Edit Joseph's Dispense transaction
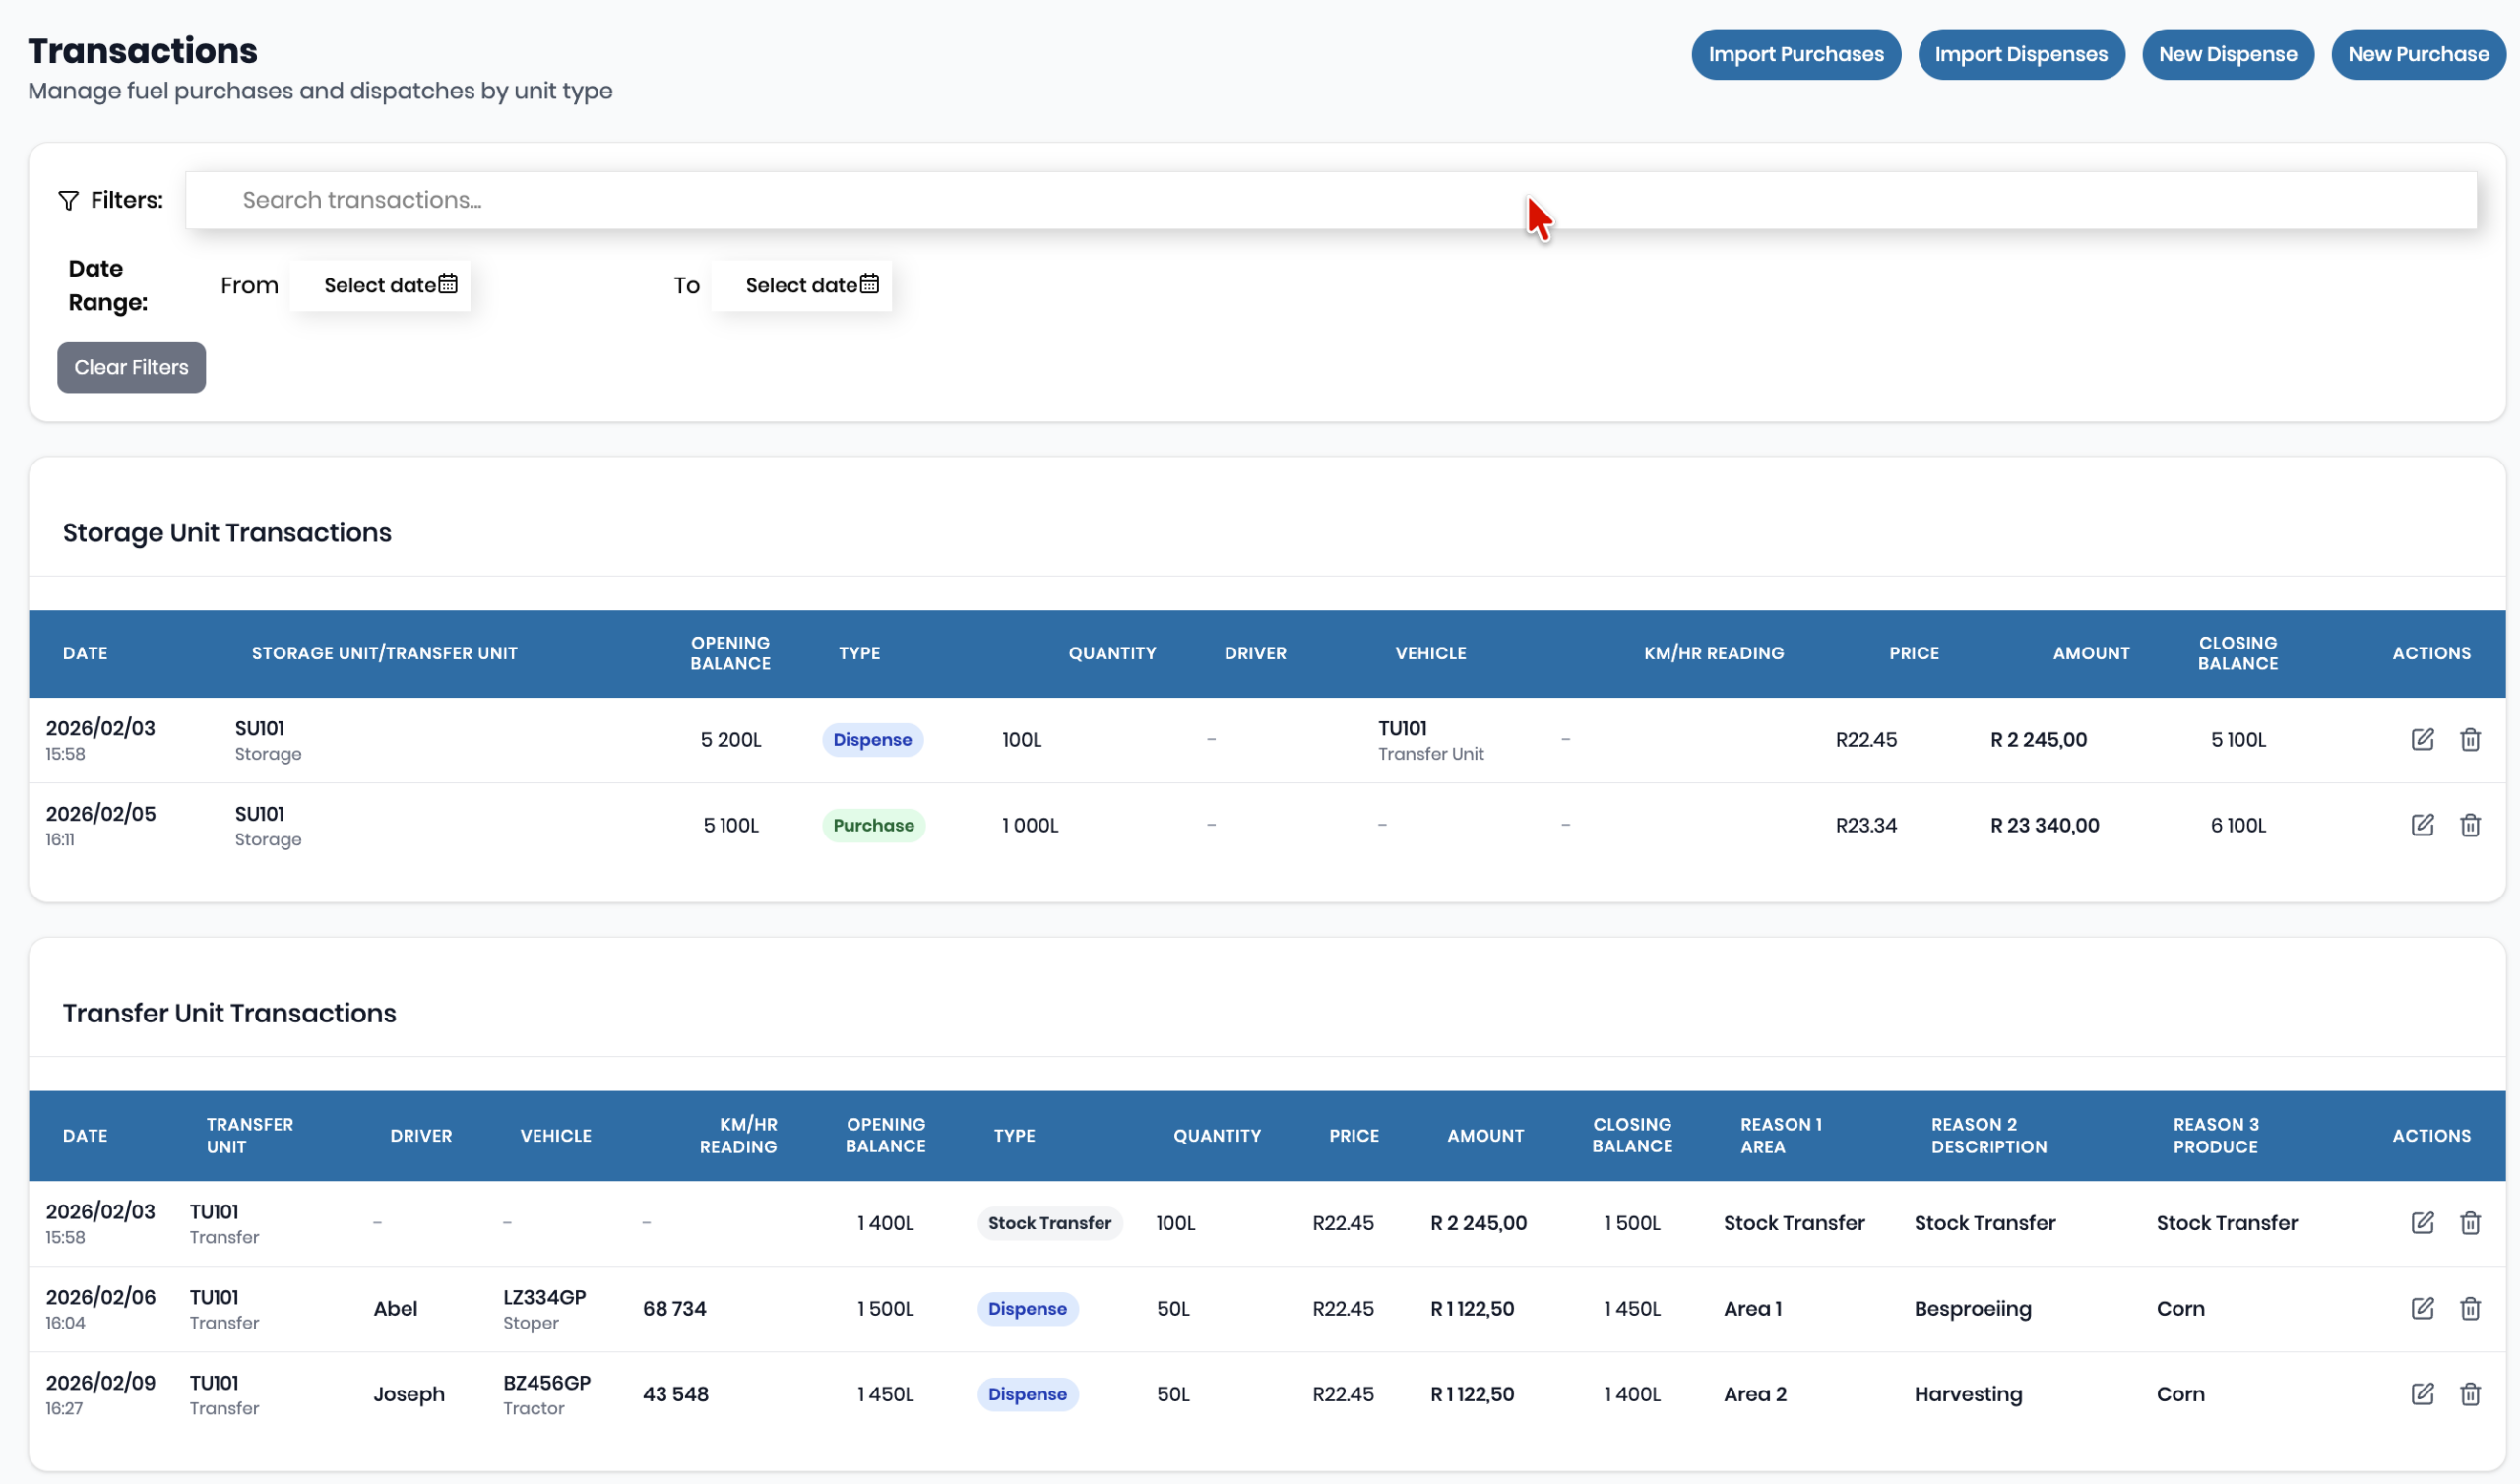The width and height of the screenshot is (2520, 1484). (x=2422, y=1394)
